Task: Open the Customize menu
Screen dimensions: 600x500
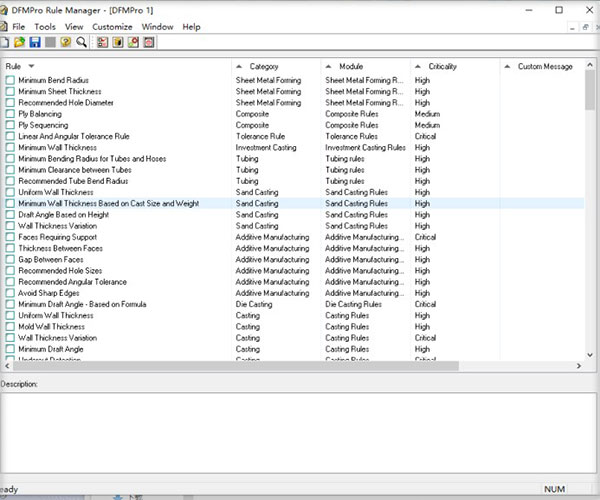Action: pos(112,27)
